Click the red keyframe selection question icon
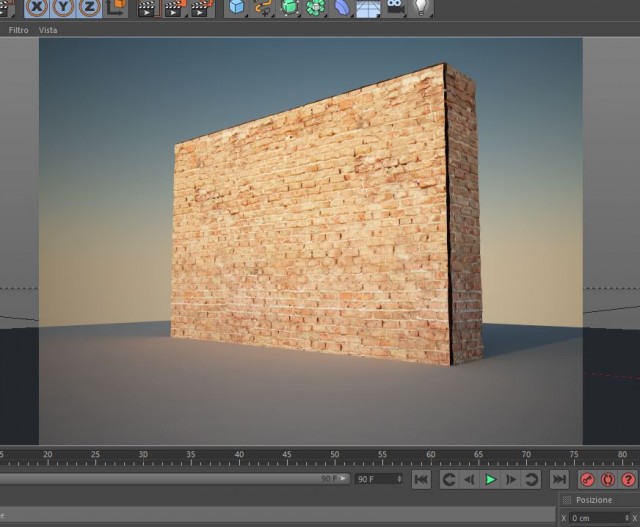This screenshot has width=640, height=527. 629,480
